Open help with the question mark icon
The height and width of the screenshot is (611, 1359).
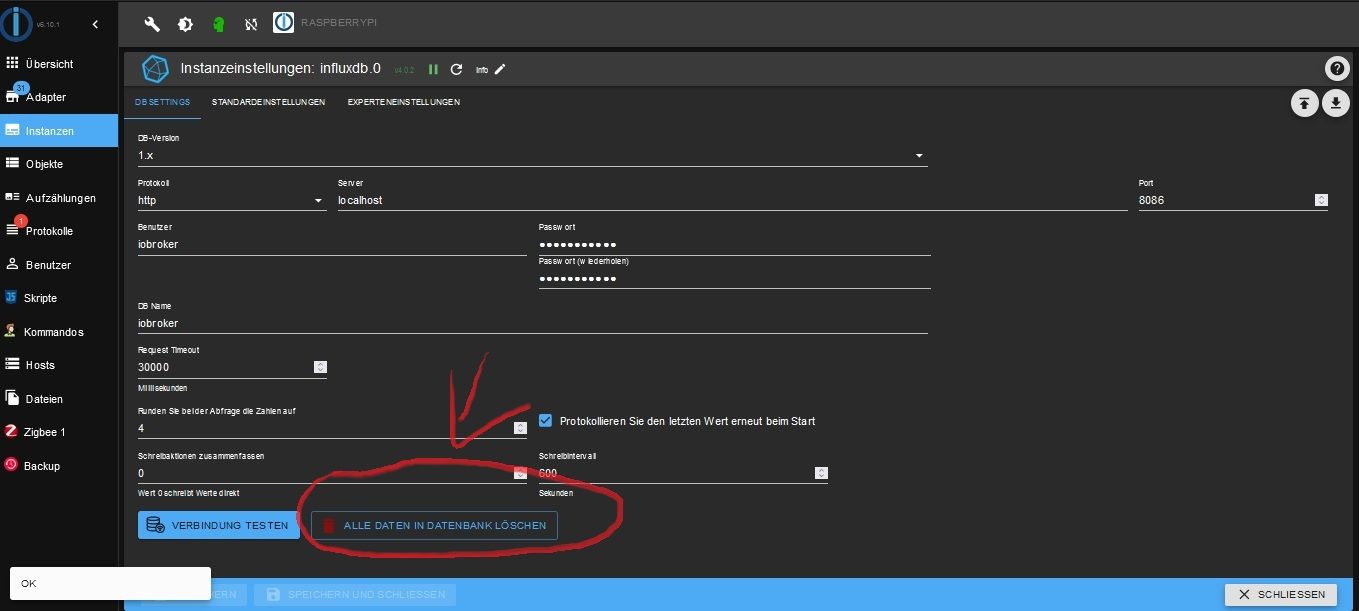coord(1336,69)
